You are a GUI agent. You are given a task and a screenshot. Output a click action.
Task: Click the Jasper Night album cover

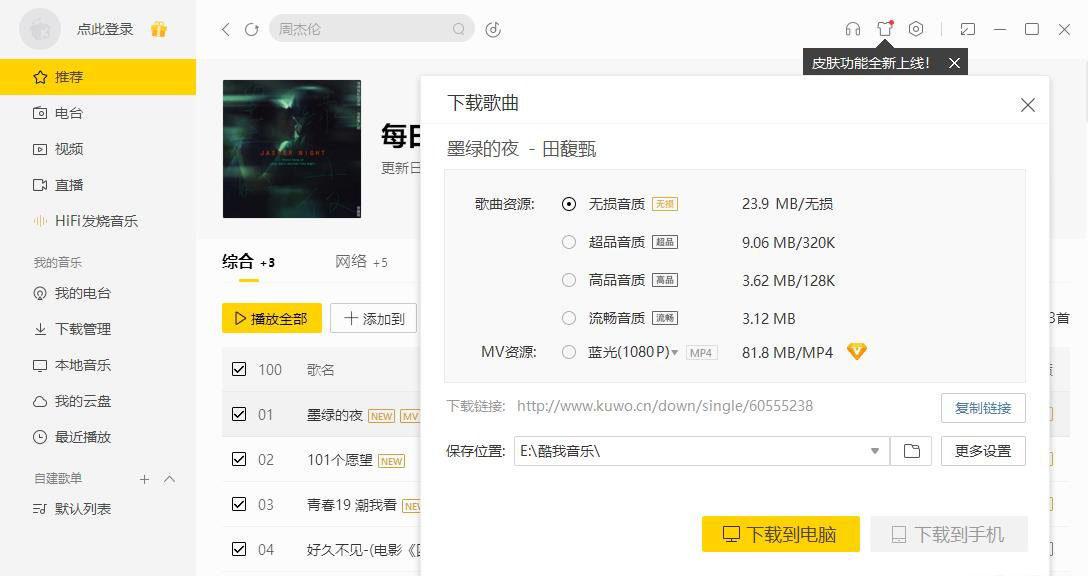(292, 149)
